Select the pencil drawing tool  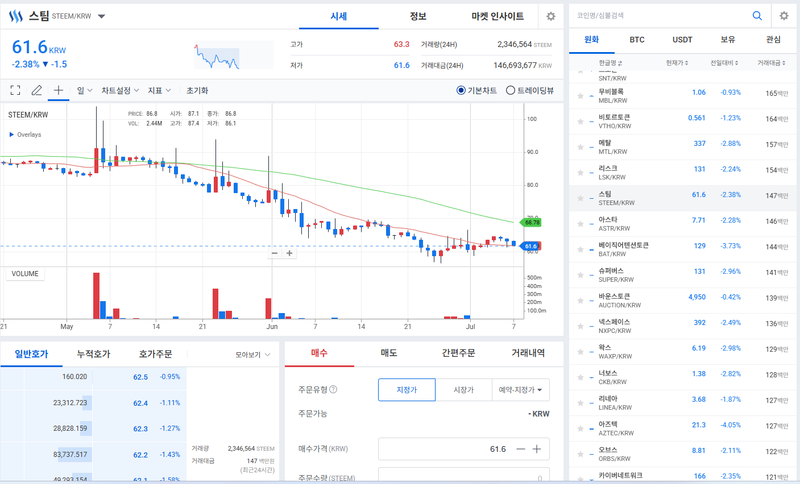[37, 90]
